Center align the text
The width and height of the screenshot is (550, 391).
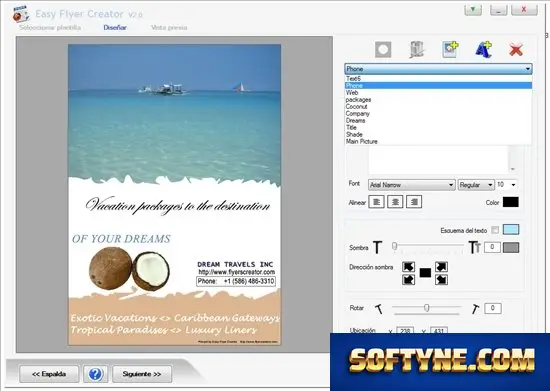click(x=395, y=202)
